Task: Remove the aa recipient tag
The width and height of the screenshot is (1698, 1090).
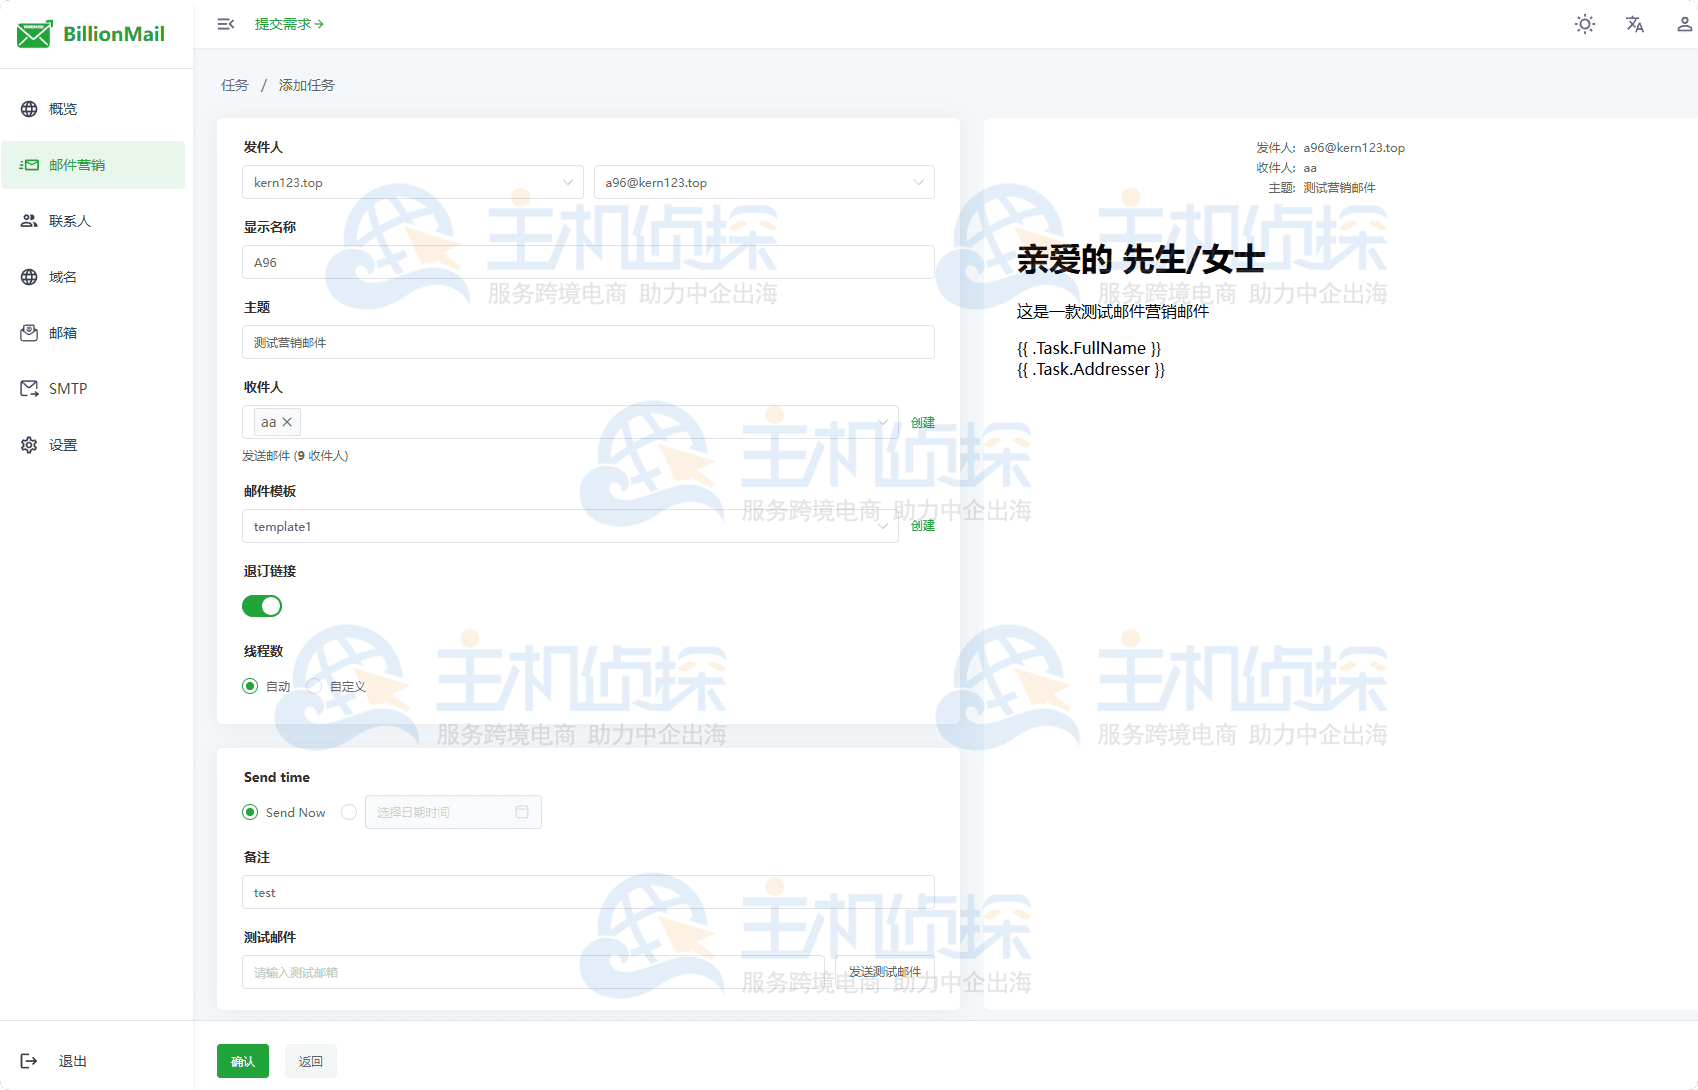Action: coord(287,421)
